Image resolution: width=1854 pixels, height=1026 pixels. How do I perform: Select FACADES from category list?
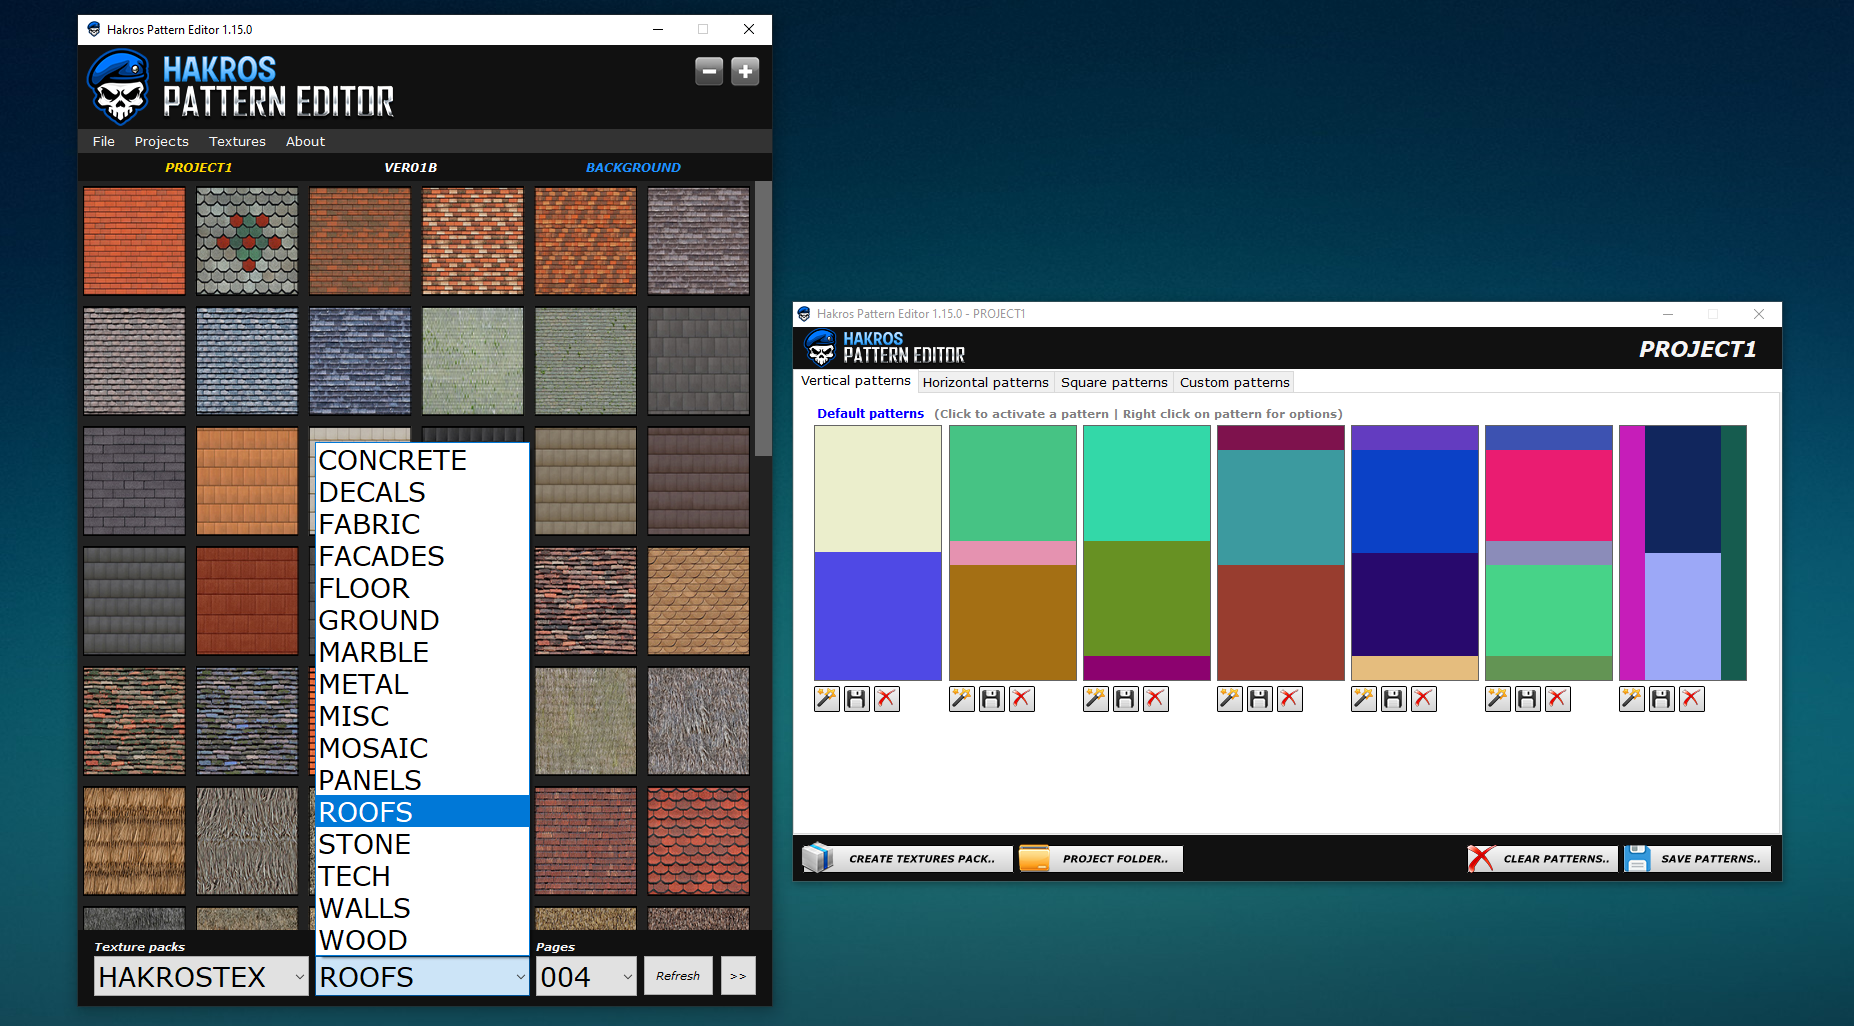tap(422, 556)
